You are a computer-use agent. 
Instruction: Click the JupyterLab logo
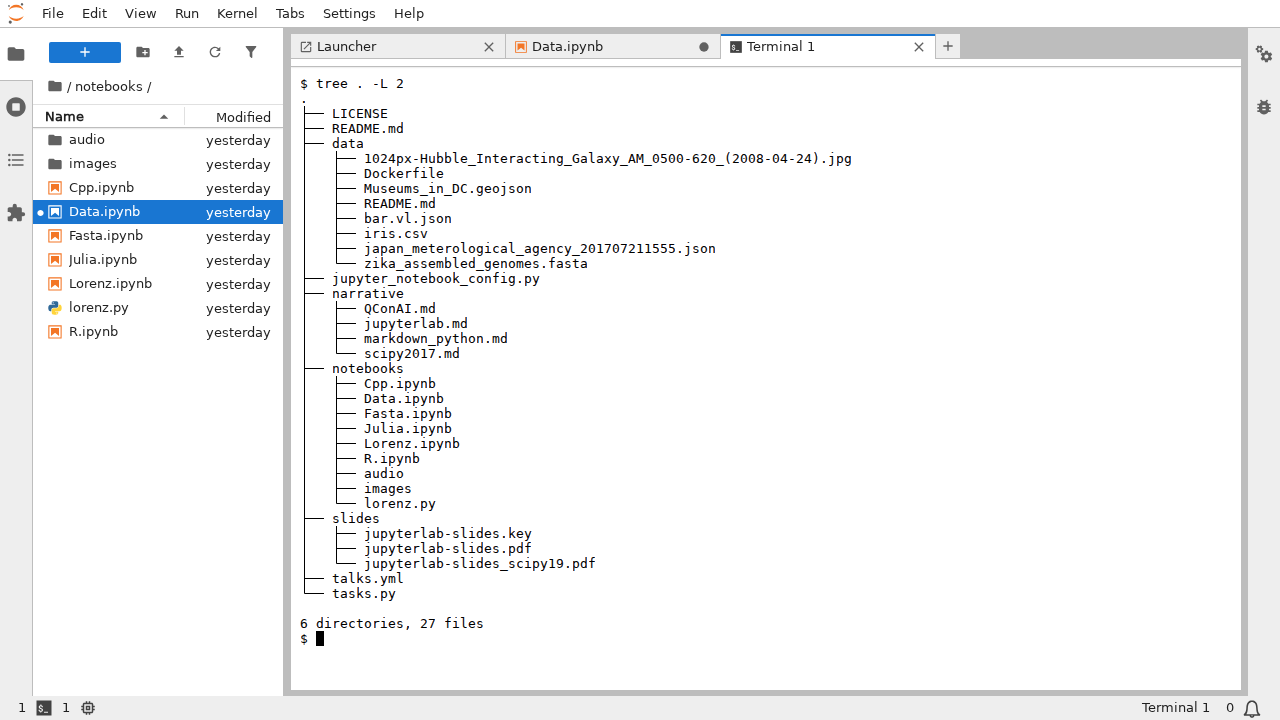tap(16, 13)
